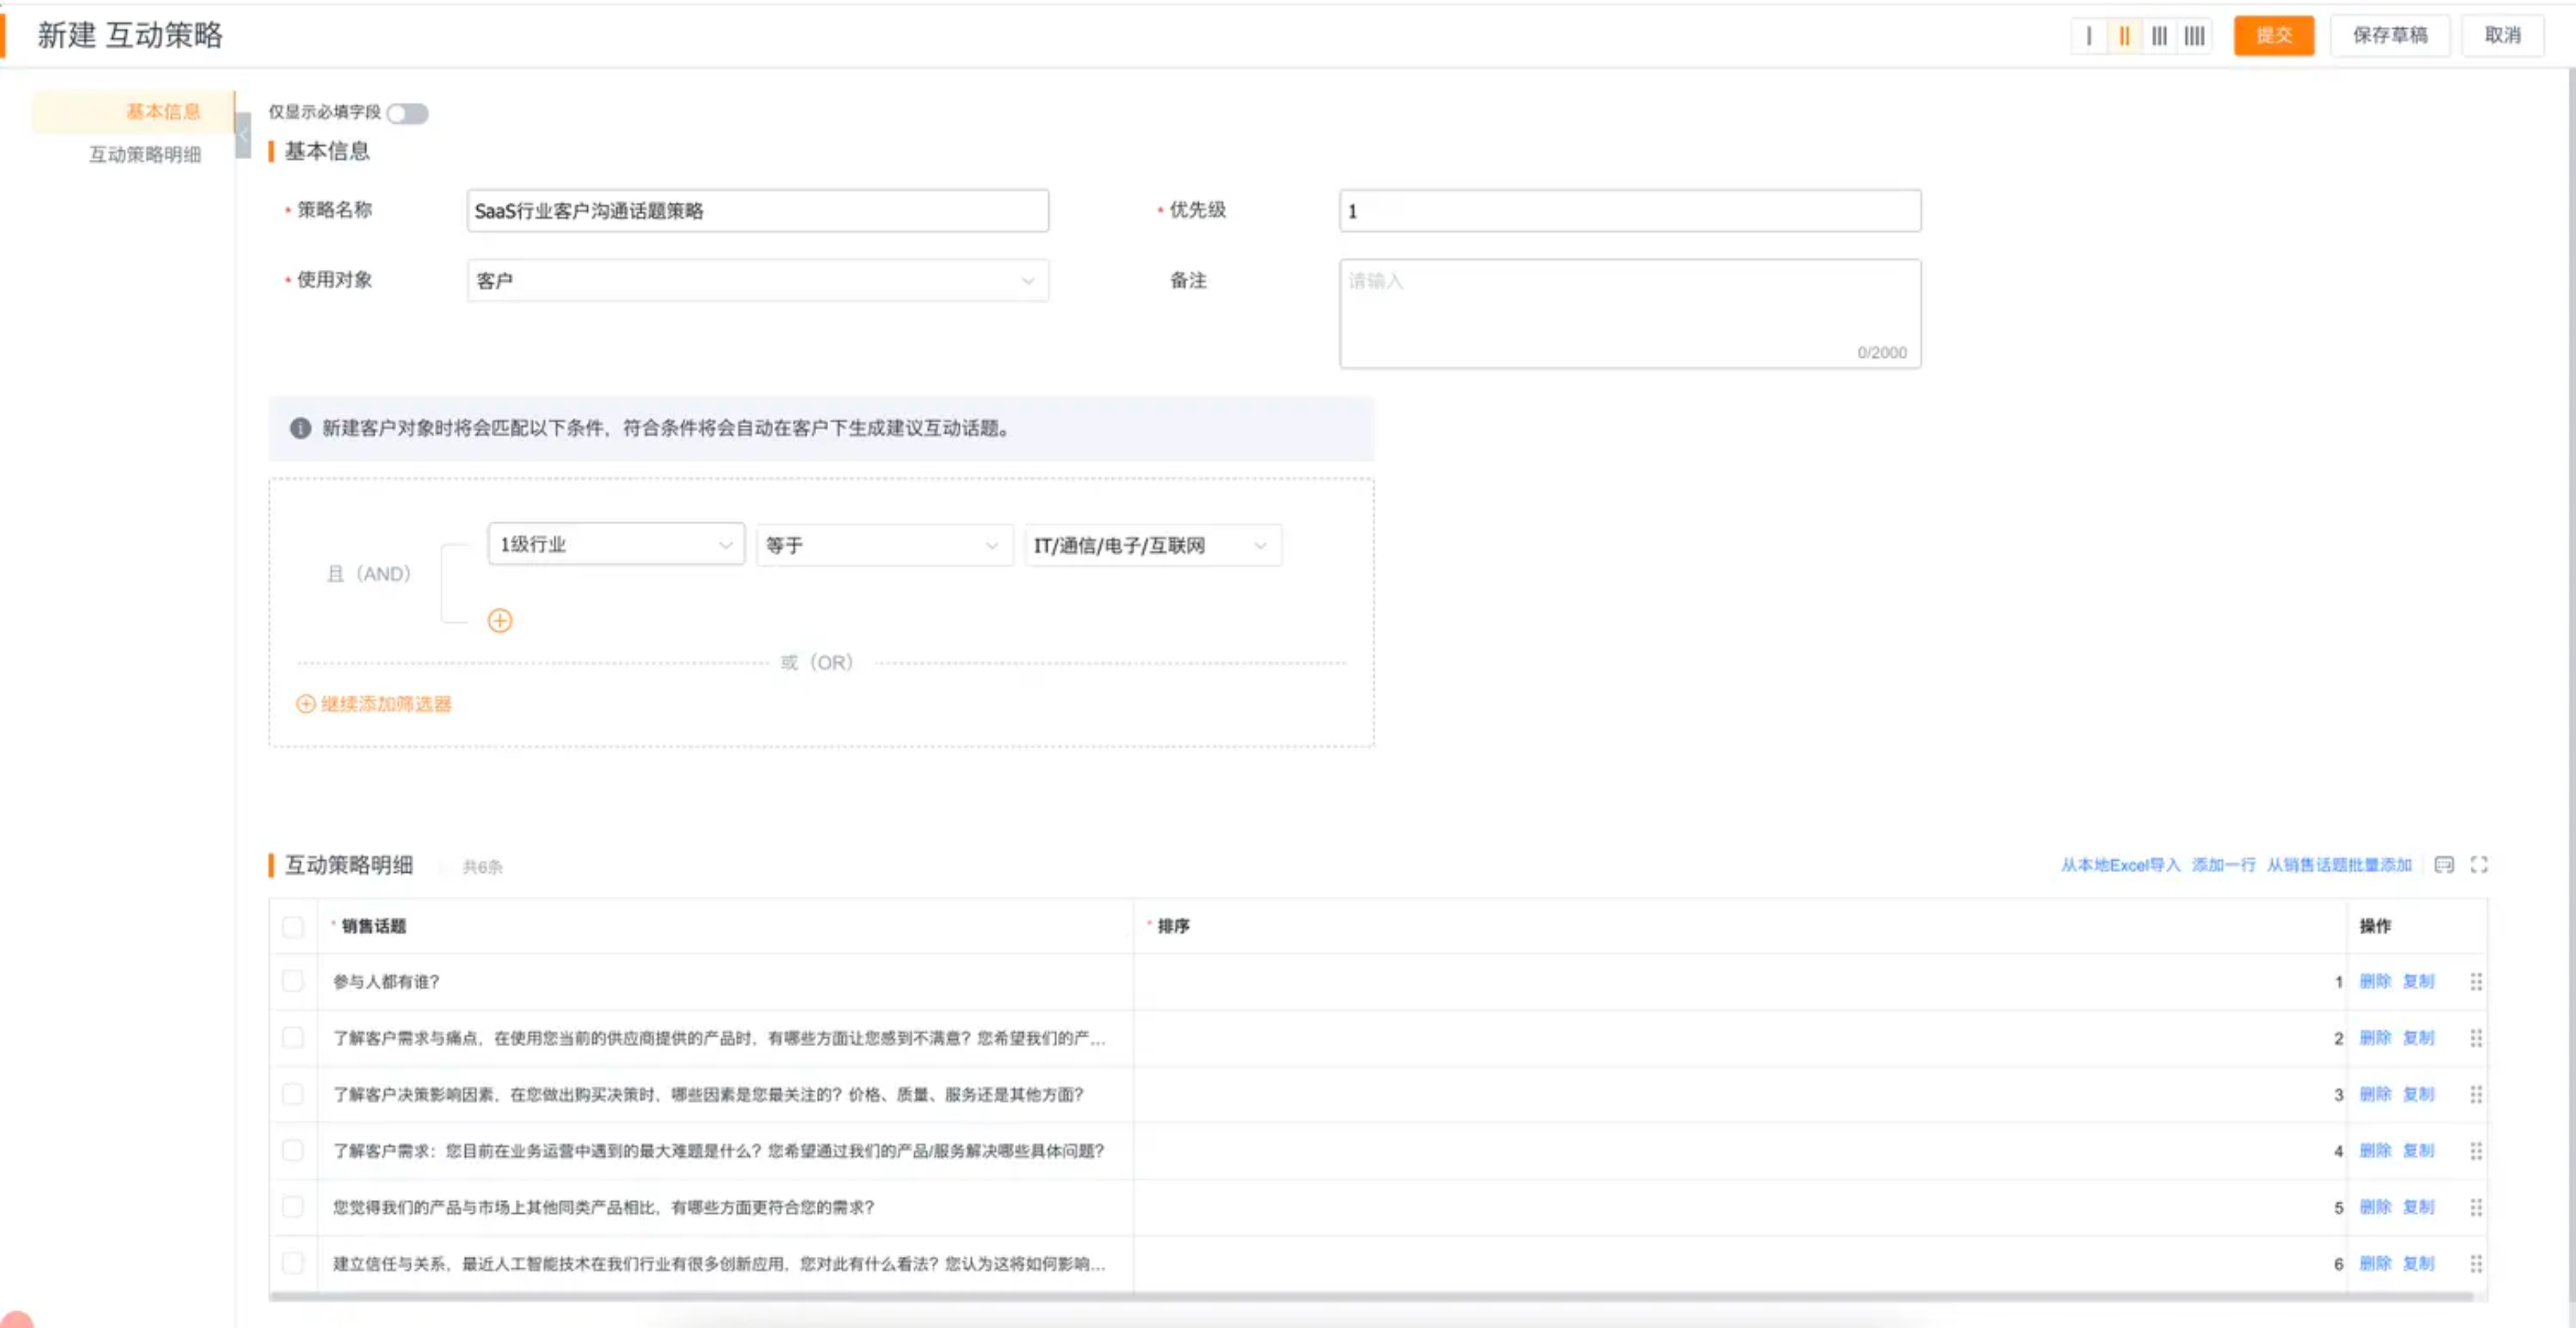Grab drag handle of row 1
The height and width of the screenshot is (1328, 2576).
[x=2476, y=982]
